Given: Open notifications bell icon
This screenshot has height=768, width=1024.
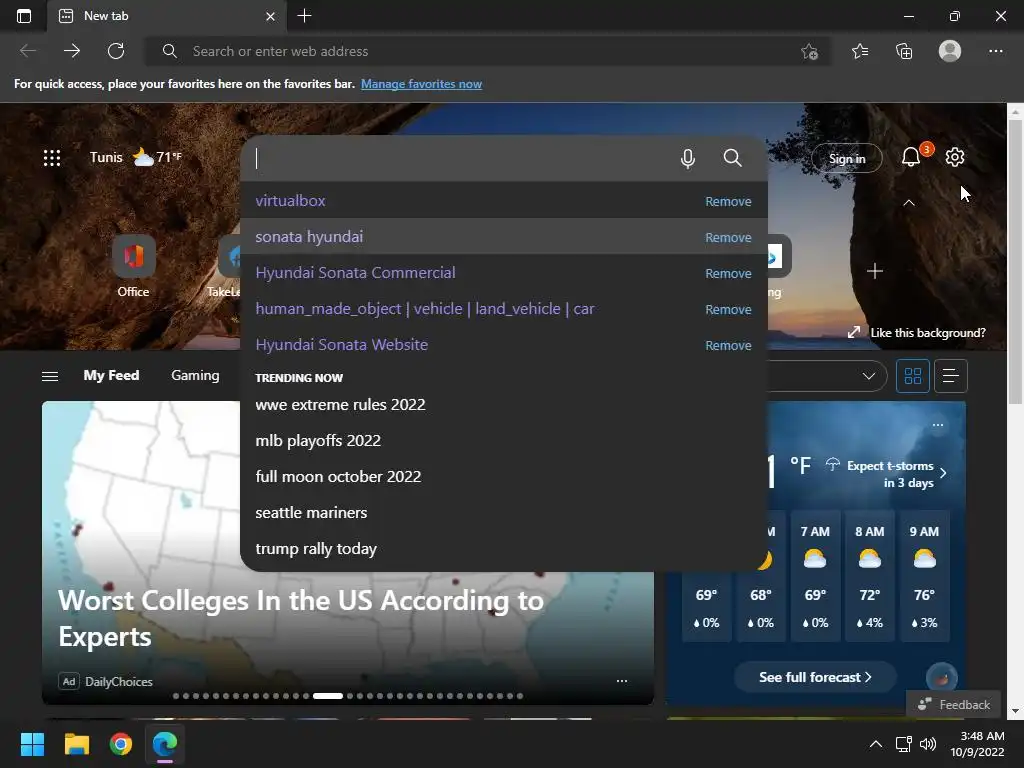Looking at the screenshot, I should click(911, 157).
